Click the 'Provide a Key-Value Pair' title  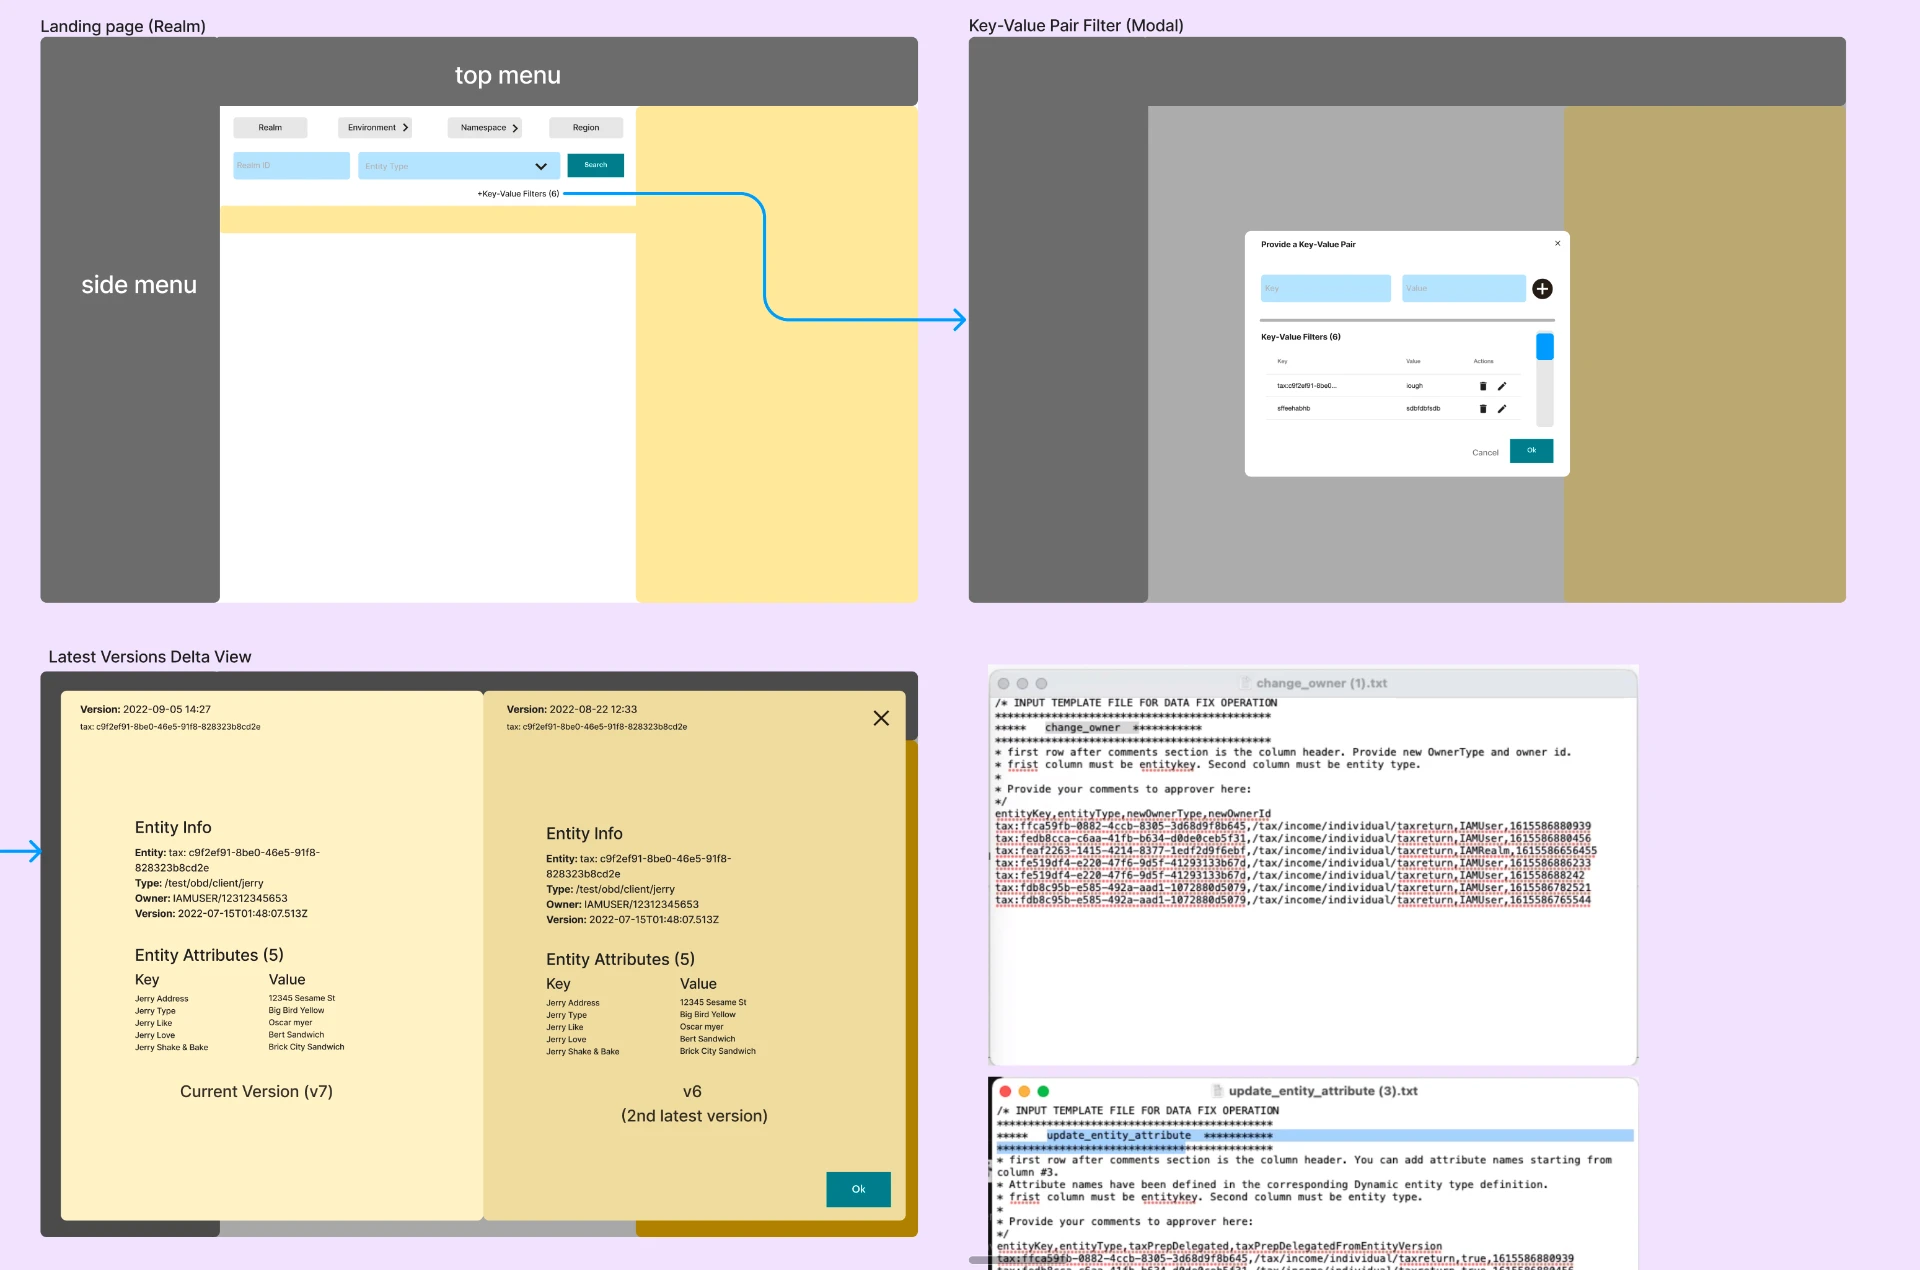coord(1308,244)
